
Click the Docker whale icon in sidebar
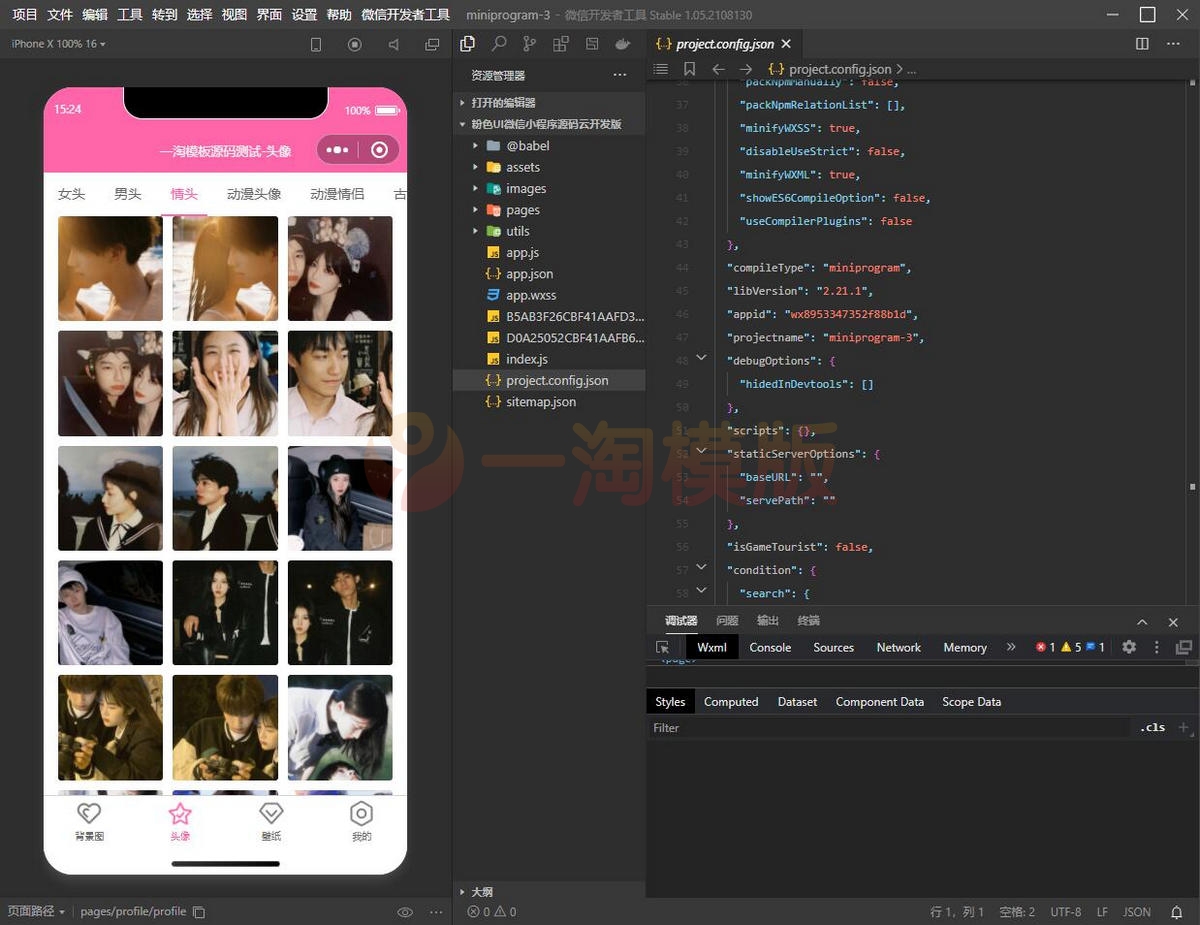coord(623,44)
